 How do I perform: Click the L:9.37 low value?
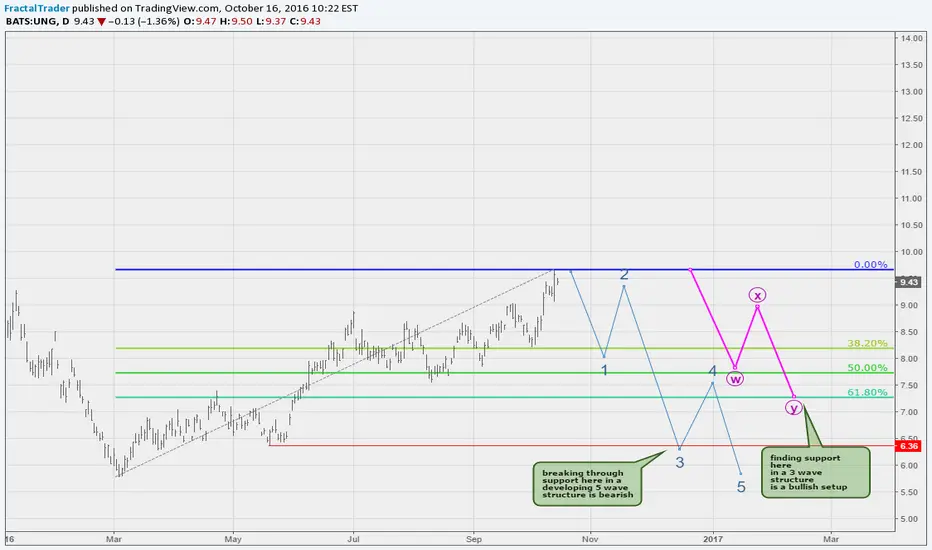(x=271, y=21)
